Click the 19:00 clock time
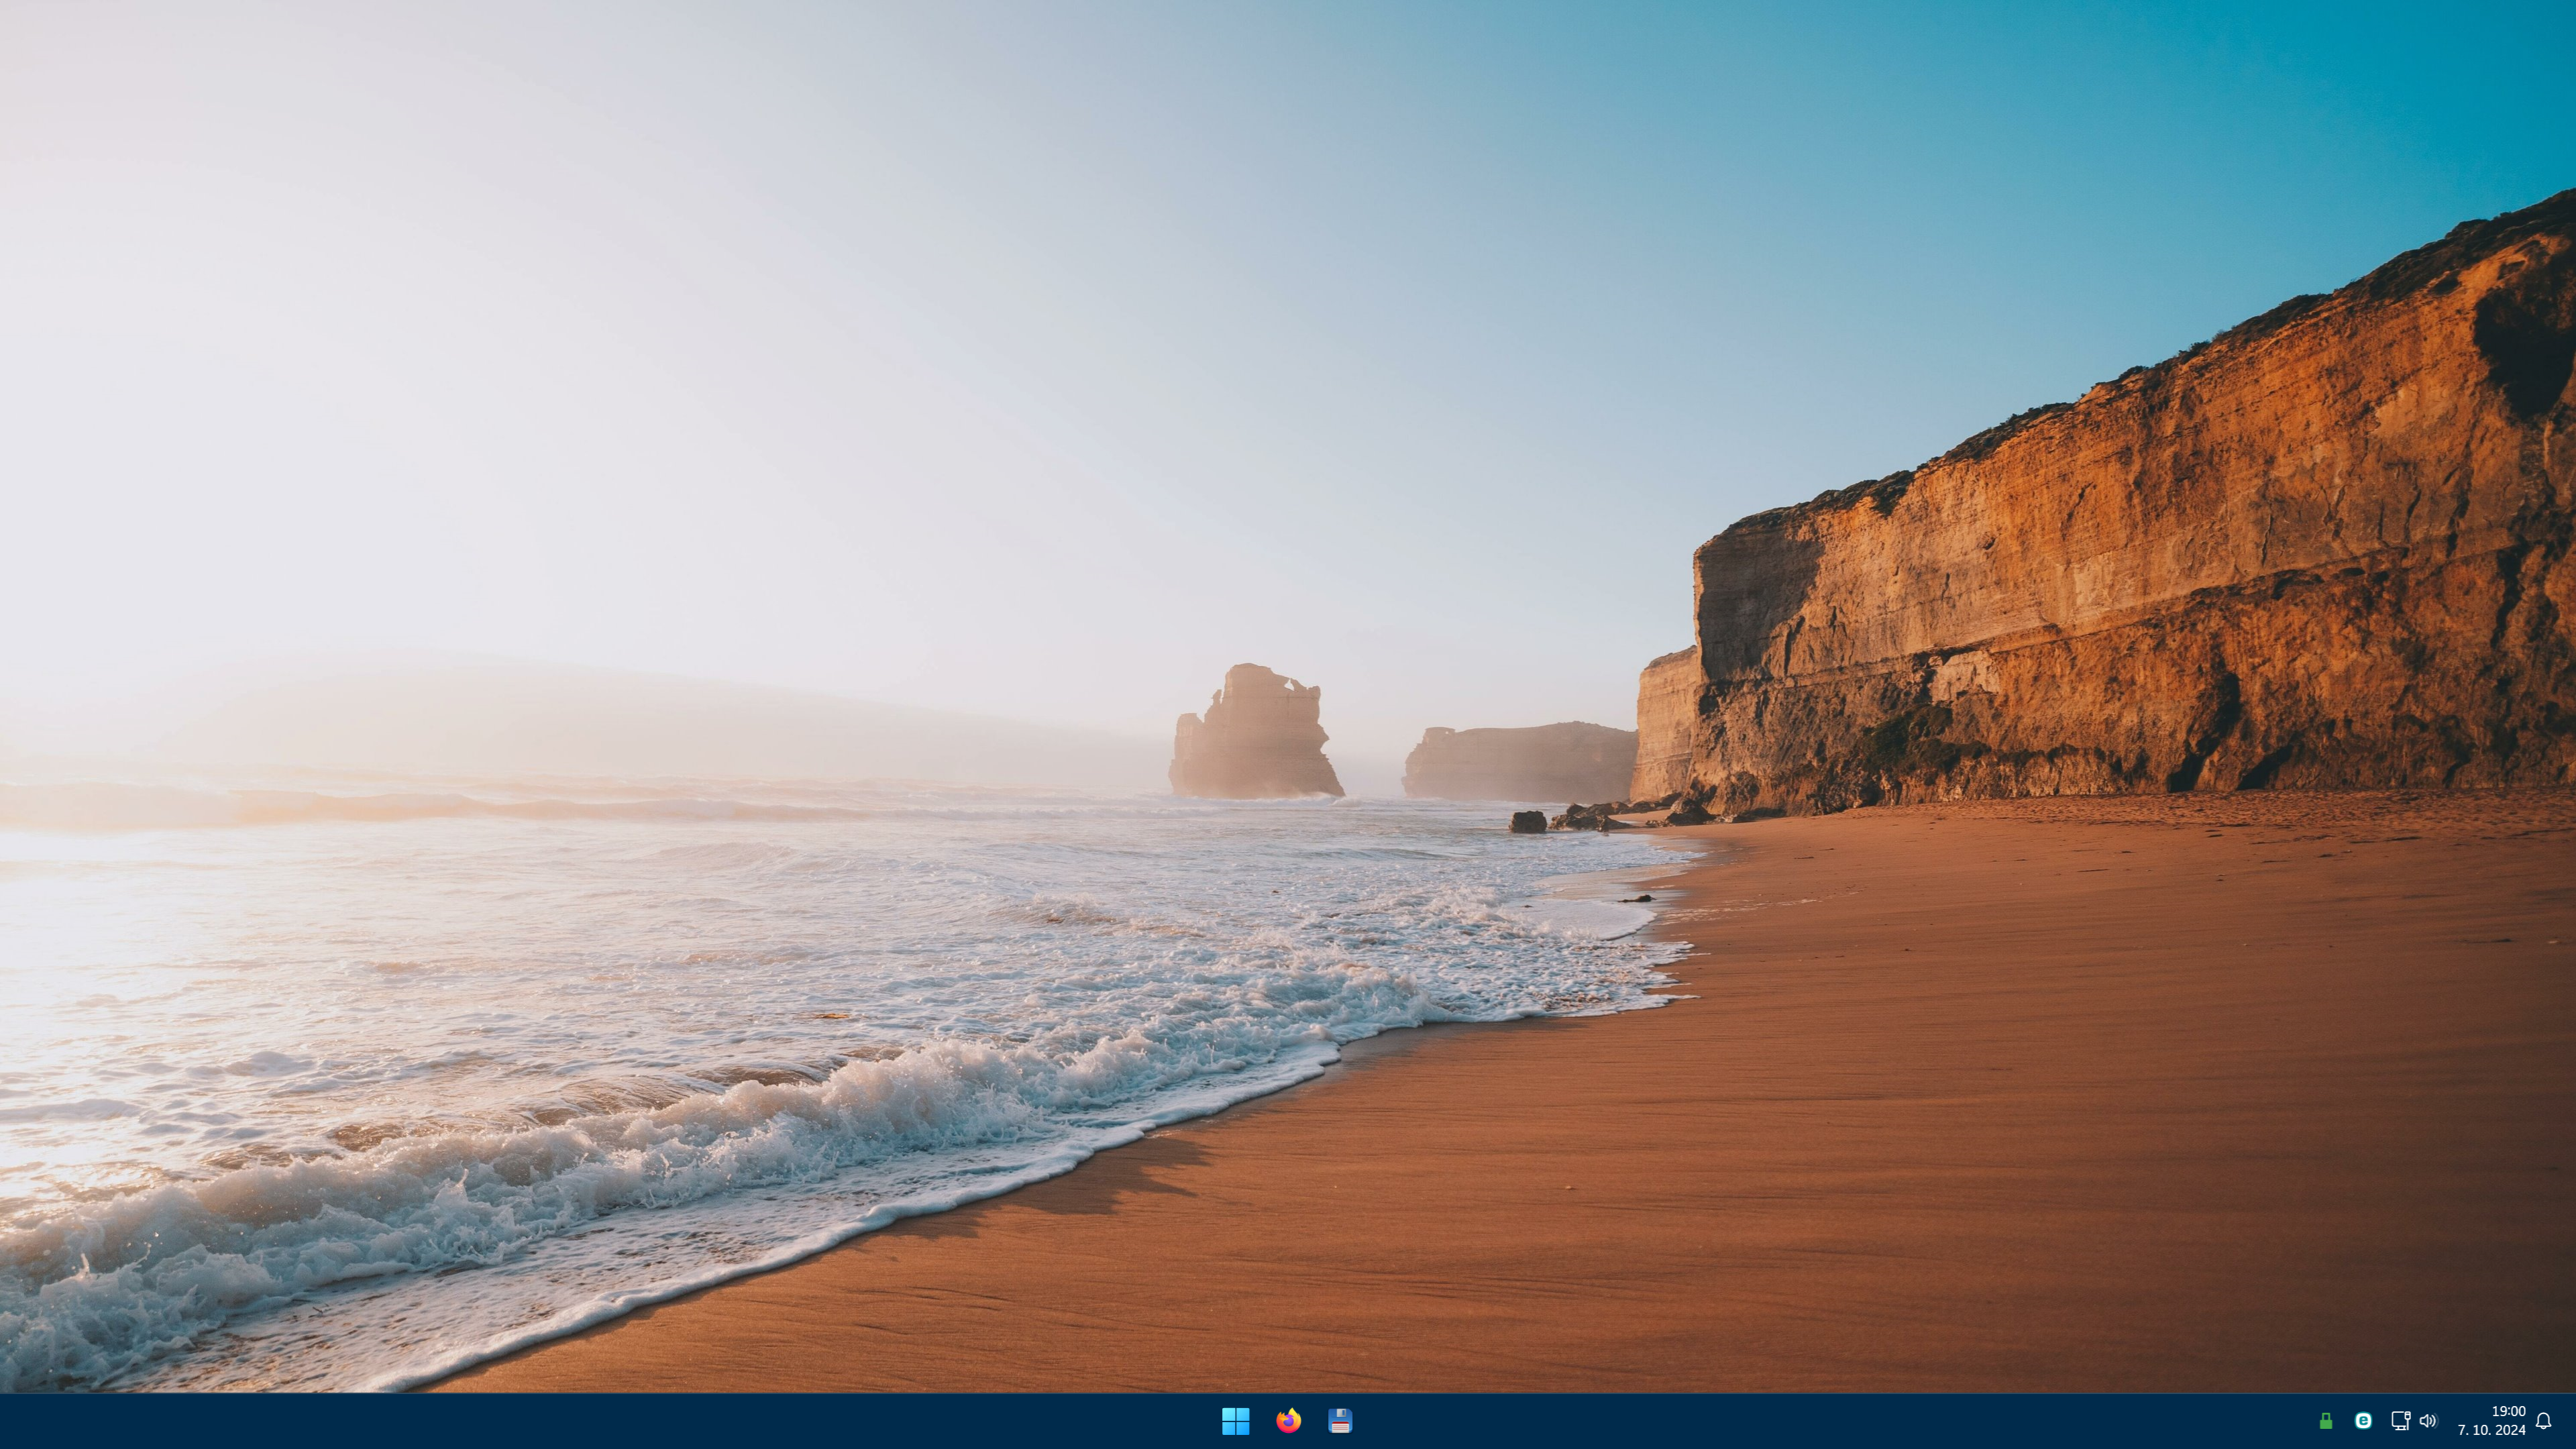The image size is (2576, 1449). (x=2508, y=1411)
